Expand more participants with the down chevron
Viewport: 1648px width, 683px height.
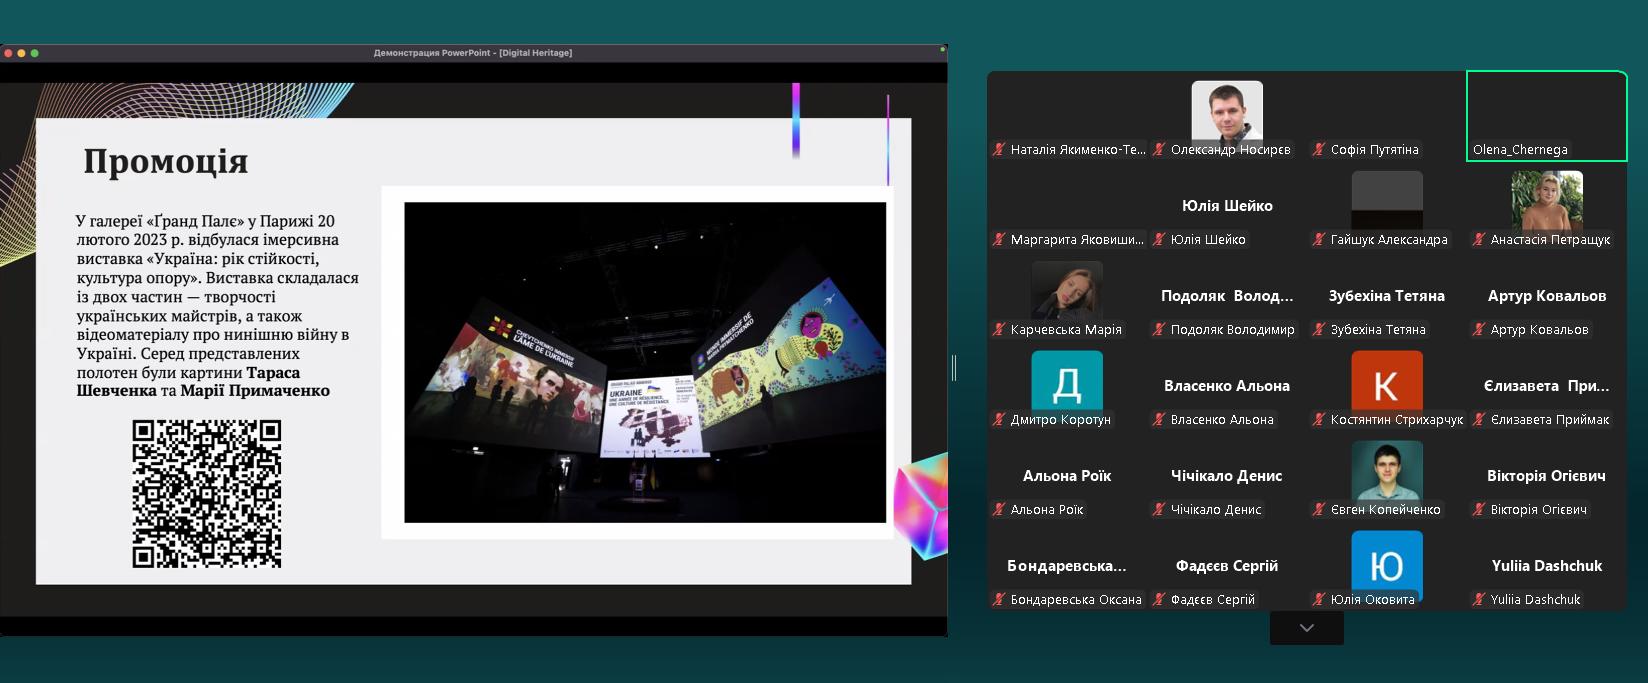click(1306, 628)
